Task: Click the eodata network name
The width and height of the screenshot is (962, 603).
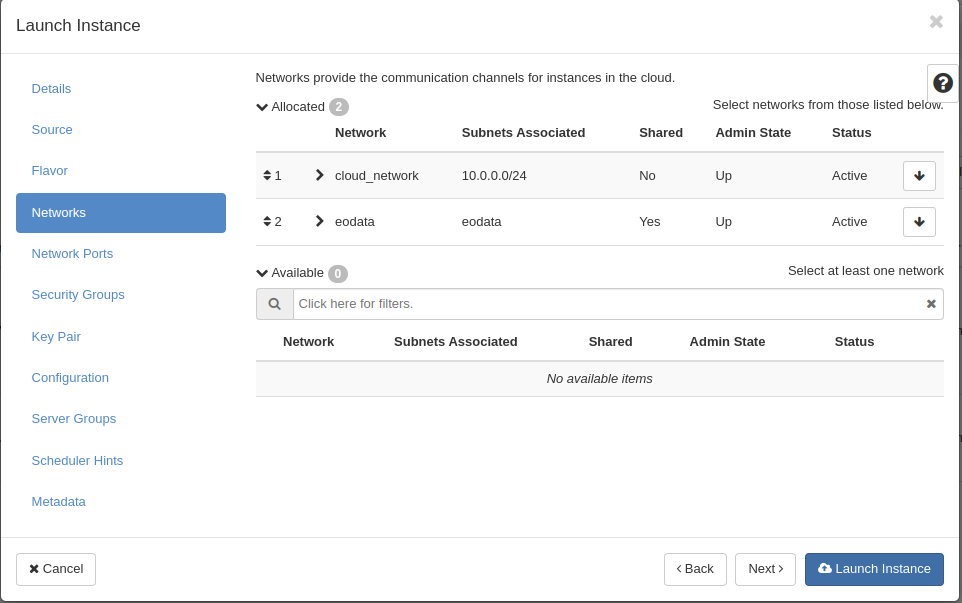Action: pos(355,222)
